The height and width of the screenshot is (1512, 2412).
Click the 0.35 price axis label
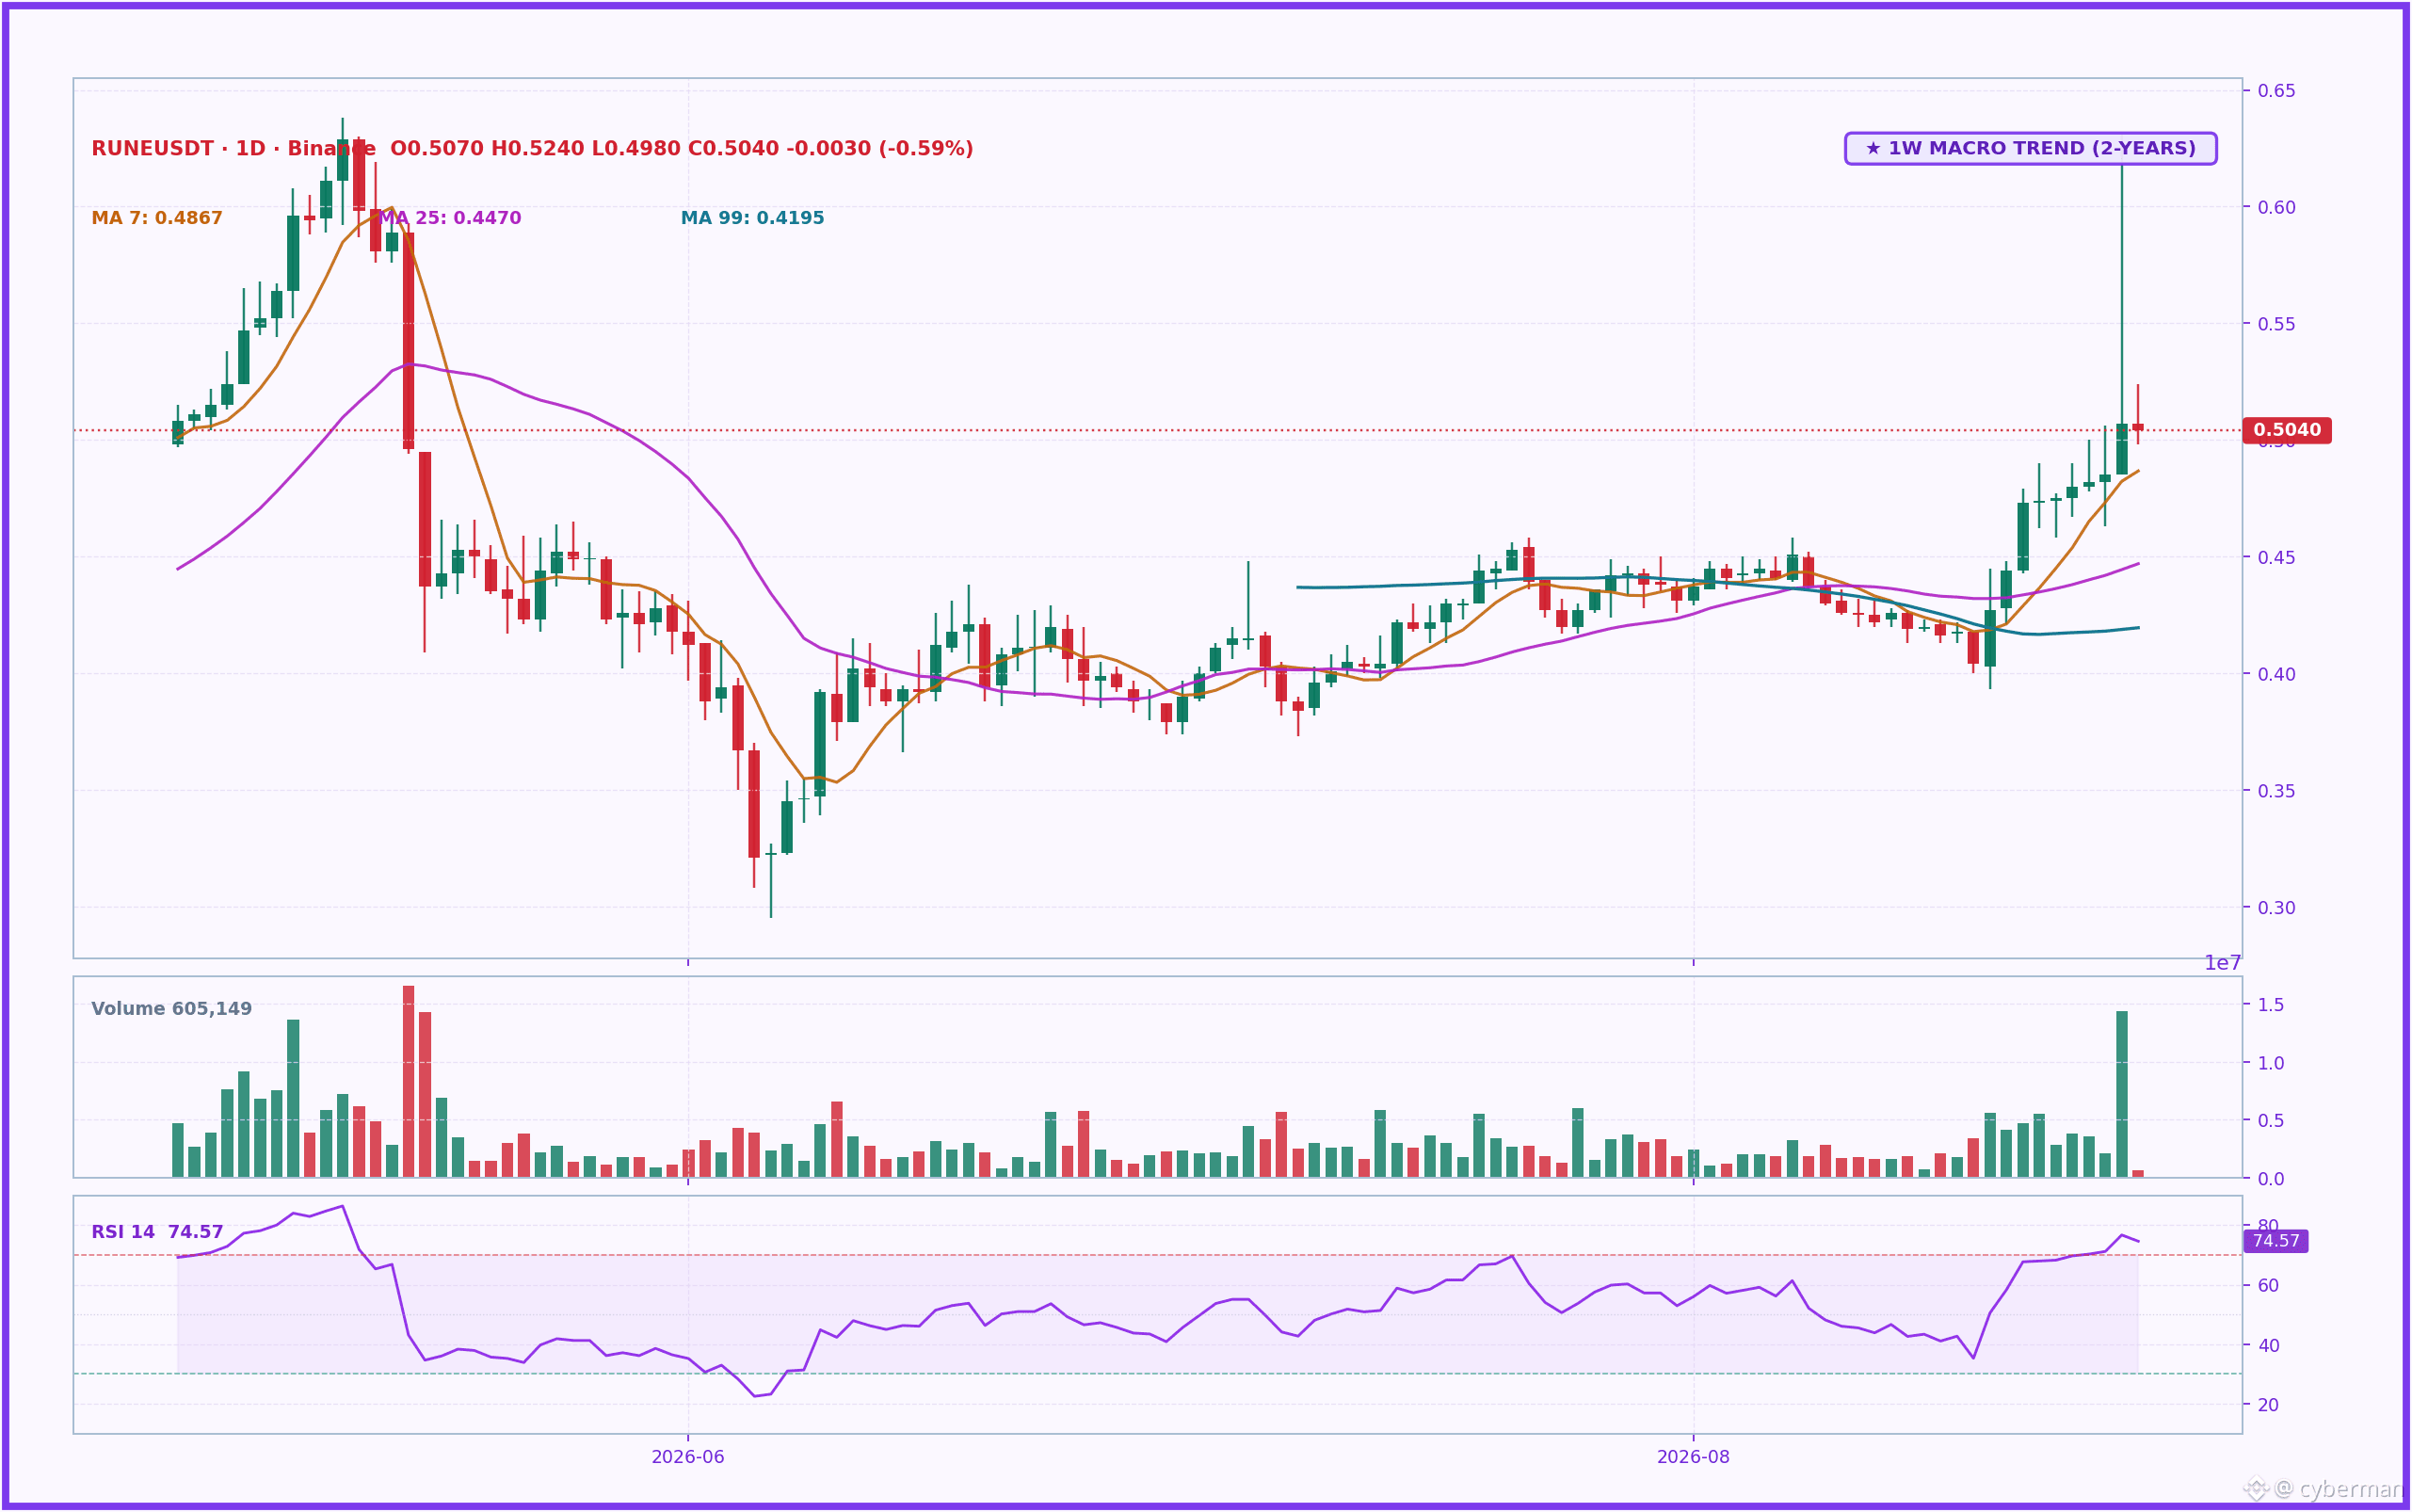[x=2276, y=791]
